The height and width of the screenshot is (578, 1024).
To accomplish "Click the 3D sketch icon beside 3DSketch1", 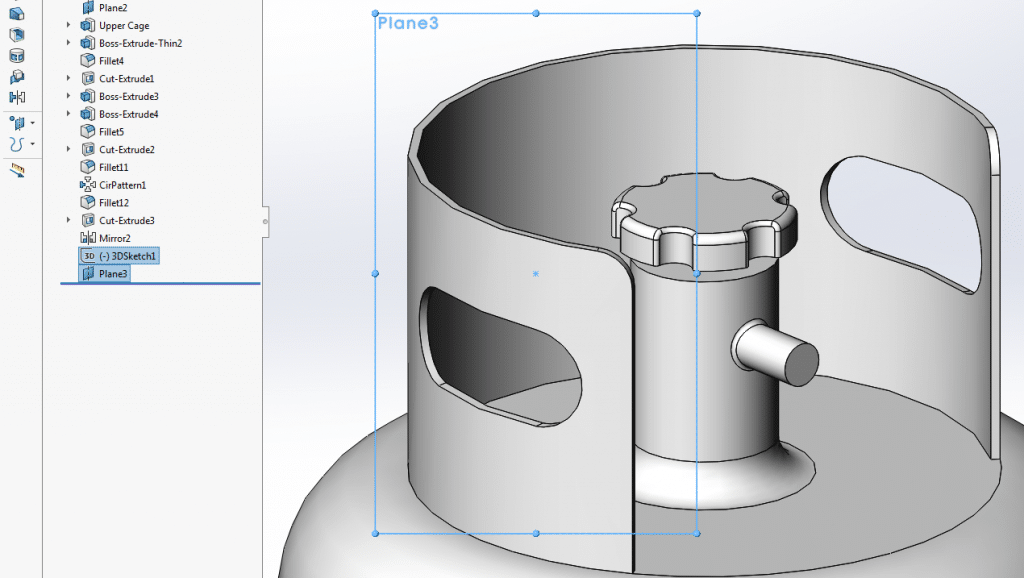I will [87, 255].
